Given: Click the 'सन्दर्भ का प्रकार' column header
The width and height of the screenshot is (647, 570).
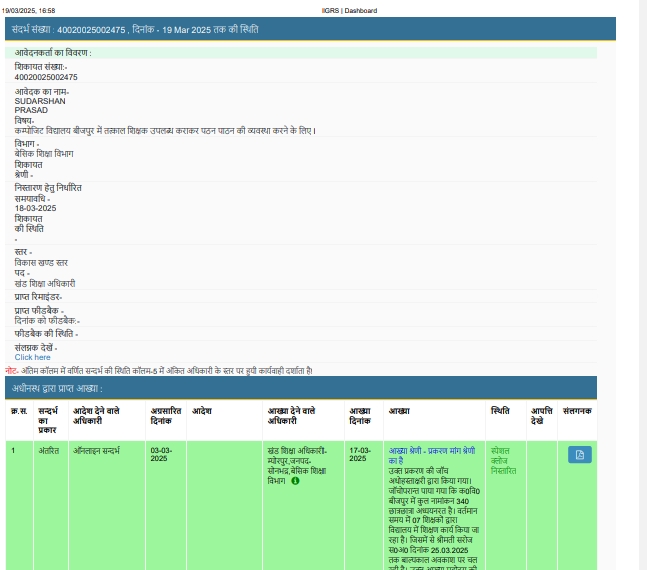Looking at the screenshot, I should tap(50, 420).
